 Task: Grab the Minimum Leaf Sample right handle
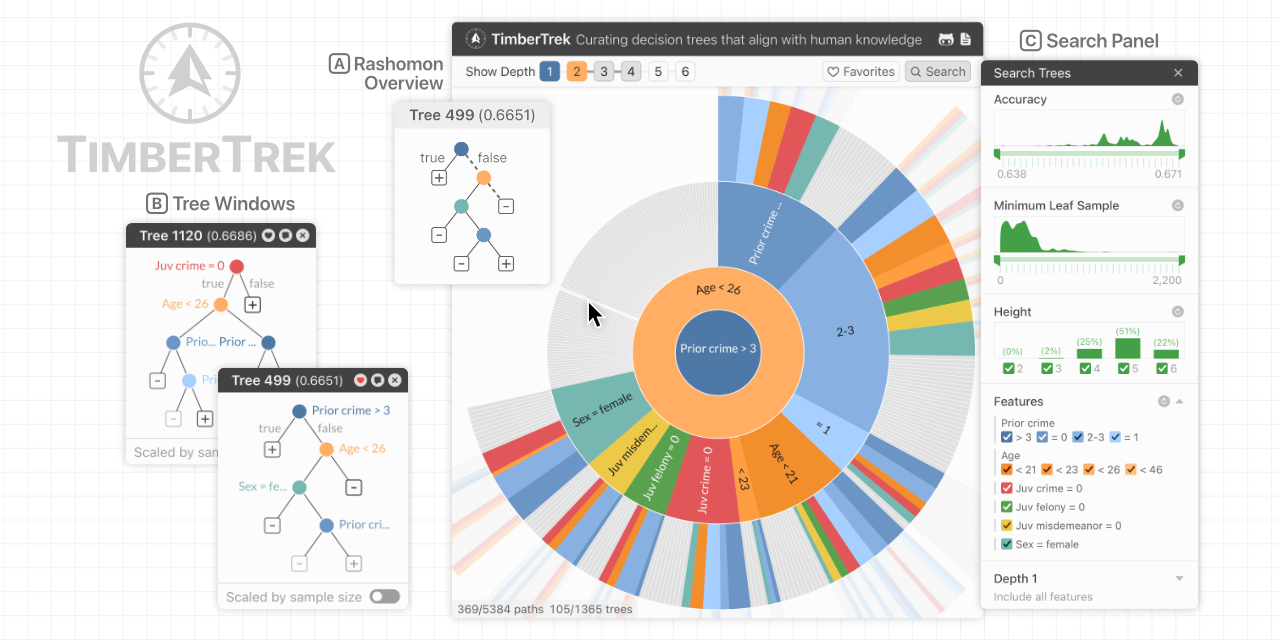1182,260
